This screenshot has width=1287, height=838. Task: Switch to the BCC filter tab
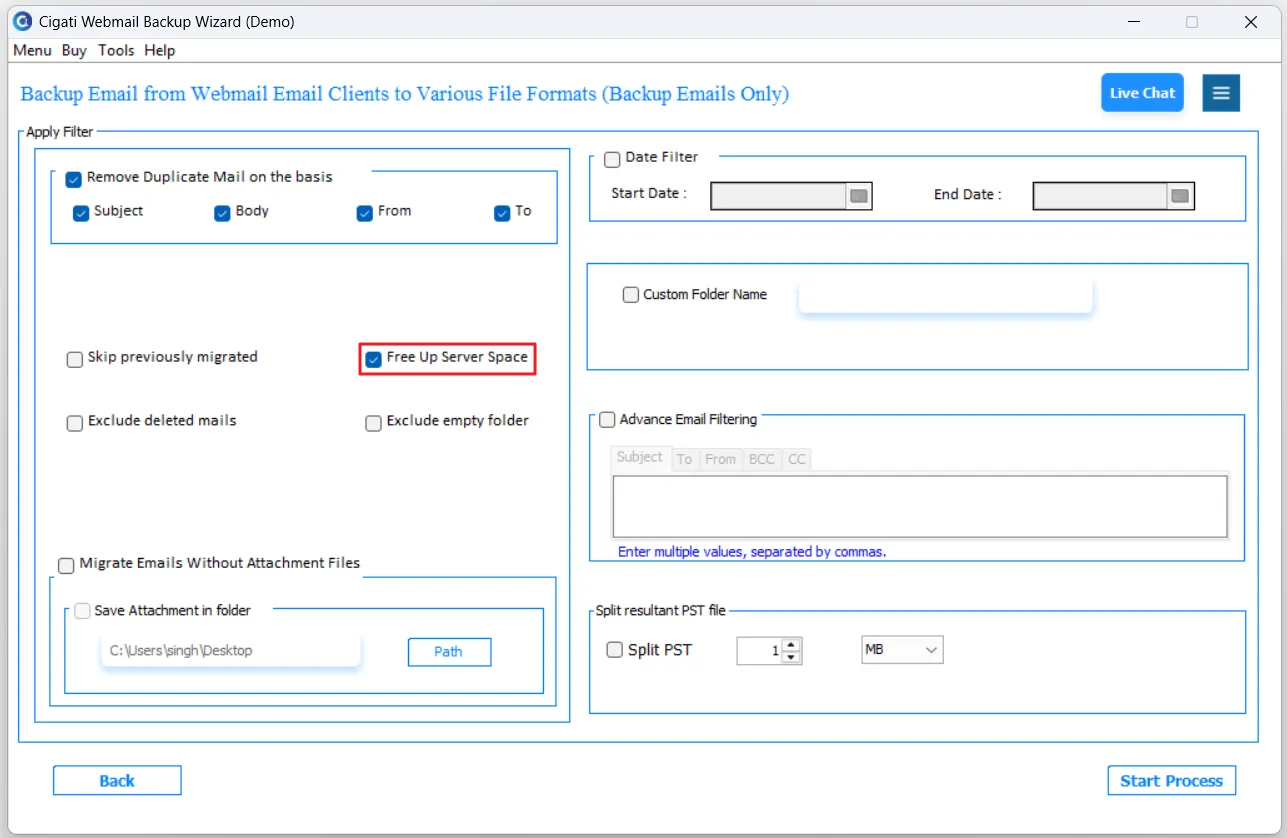(x=762, y=459)
